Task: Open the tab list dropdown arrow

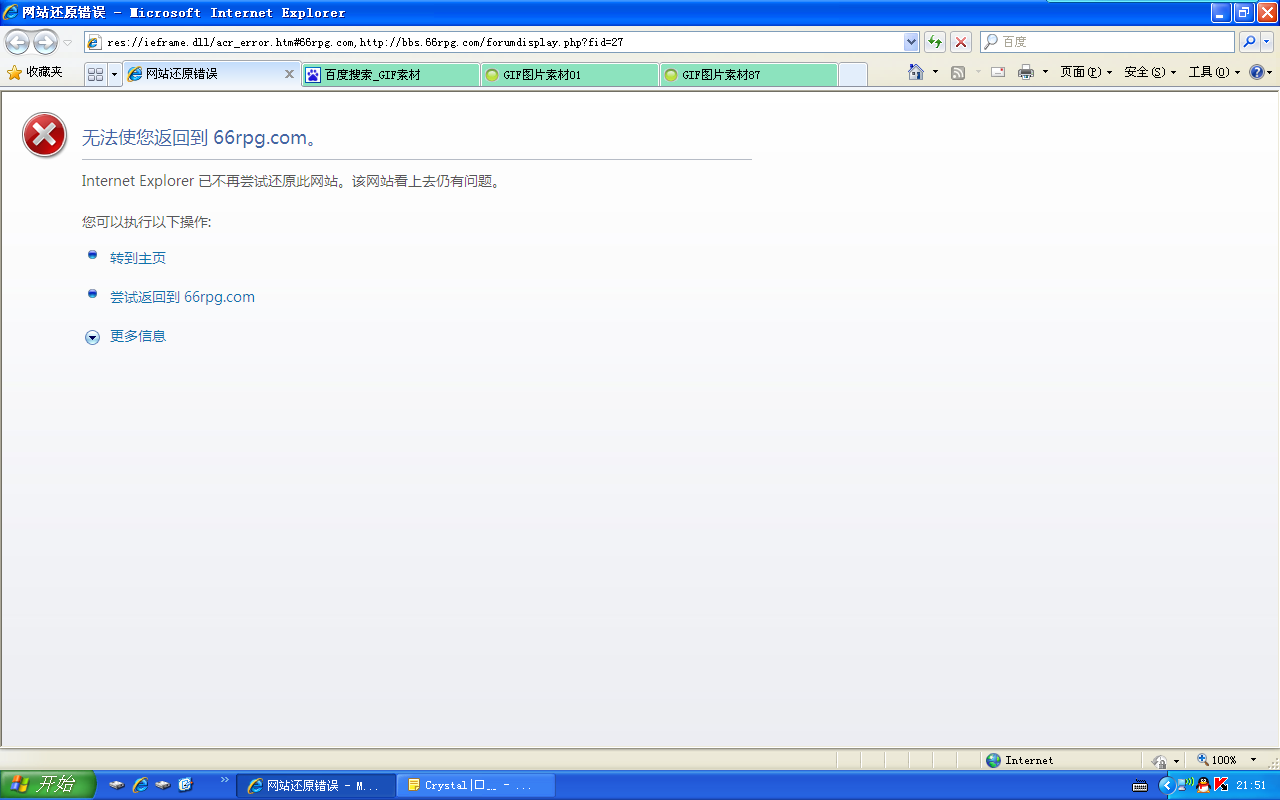Action: 114,74
